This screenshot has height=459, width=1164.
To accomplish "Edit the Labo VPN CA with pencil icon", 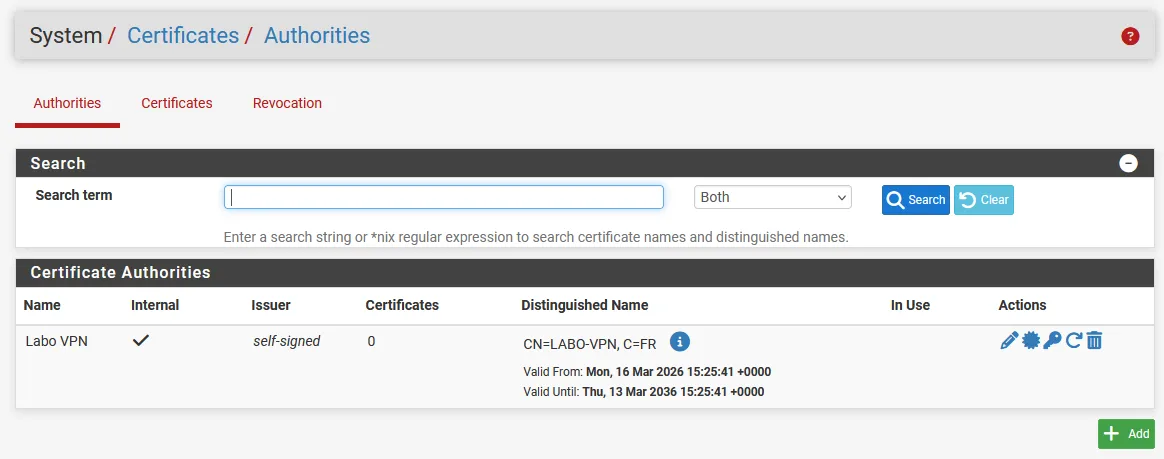I will coord(1008,341).
